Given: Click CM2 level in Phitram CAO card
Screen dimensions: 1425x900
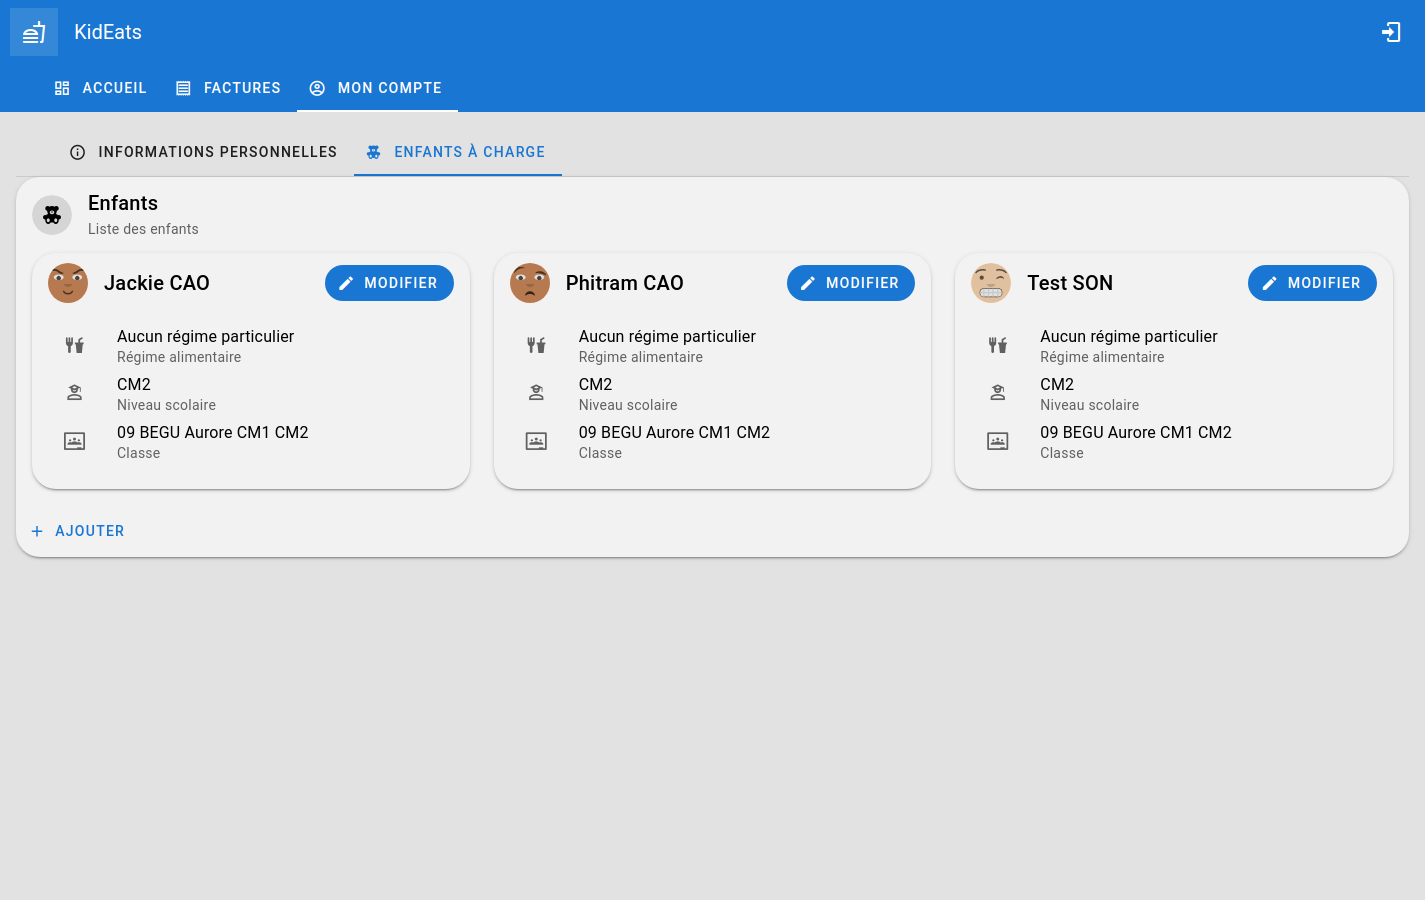Looking at the screenshot, I should [596, 384].
